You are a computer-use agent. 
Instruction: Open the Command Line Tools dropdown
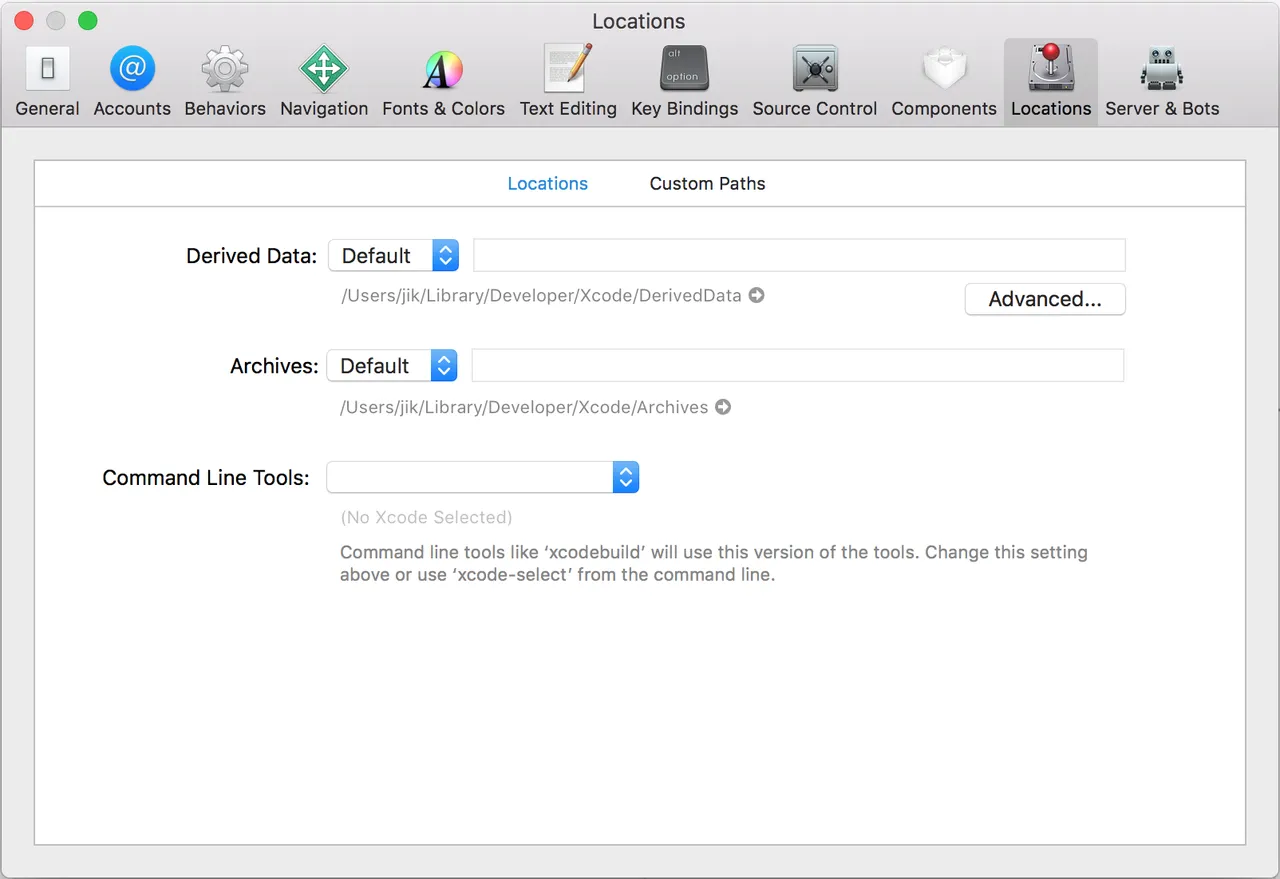pos(482,477)
